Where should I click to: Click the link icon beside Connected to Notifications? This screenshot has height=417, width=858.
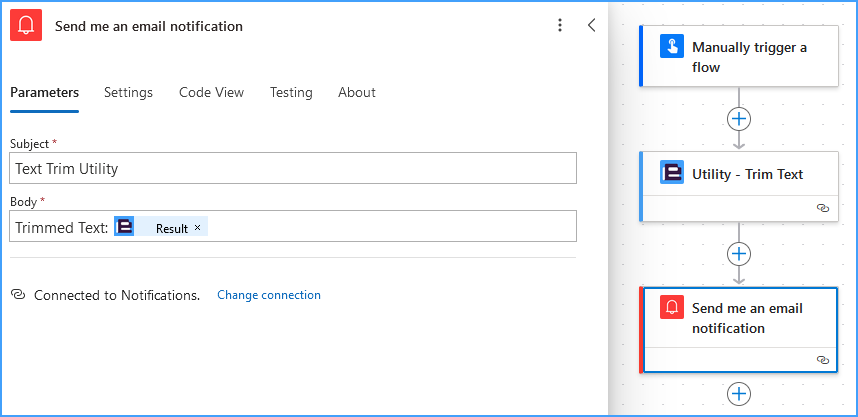coord(18,295)
